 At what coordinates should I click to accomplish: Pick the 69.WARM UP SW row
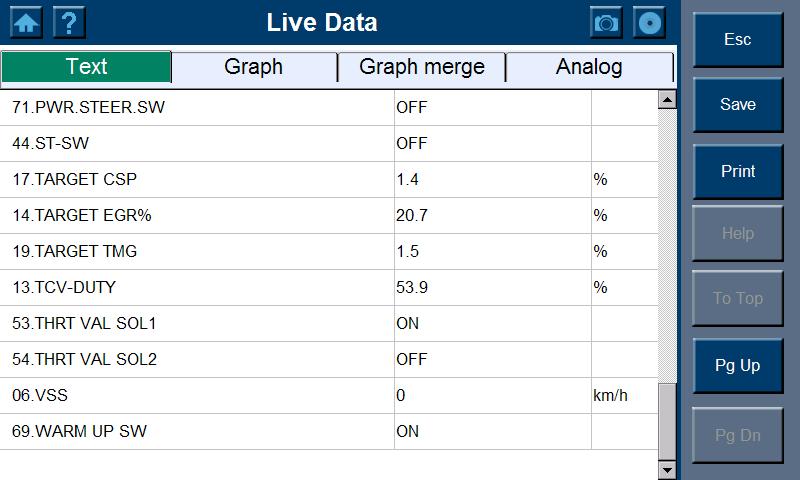pos(200,432)
